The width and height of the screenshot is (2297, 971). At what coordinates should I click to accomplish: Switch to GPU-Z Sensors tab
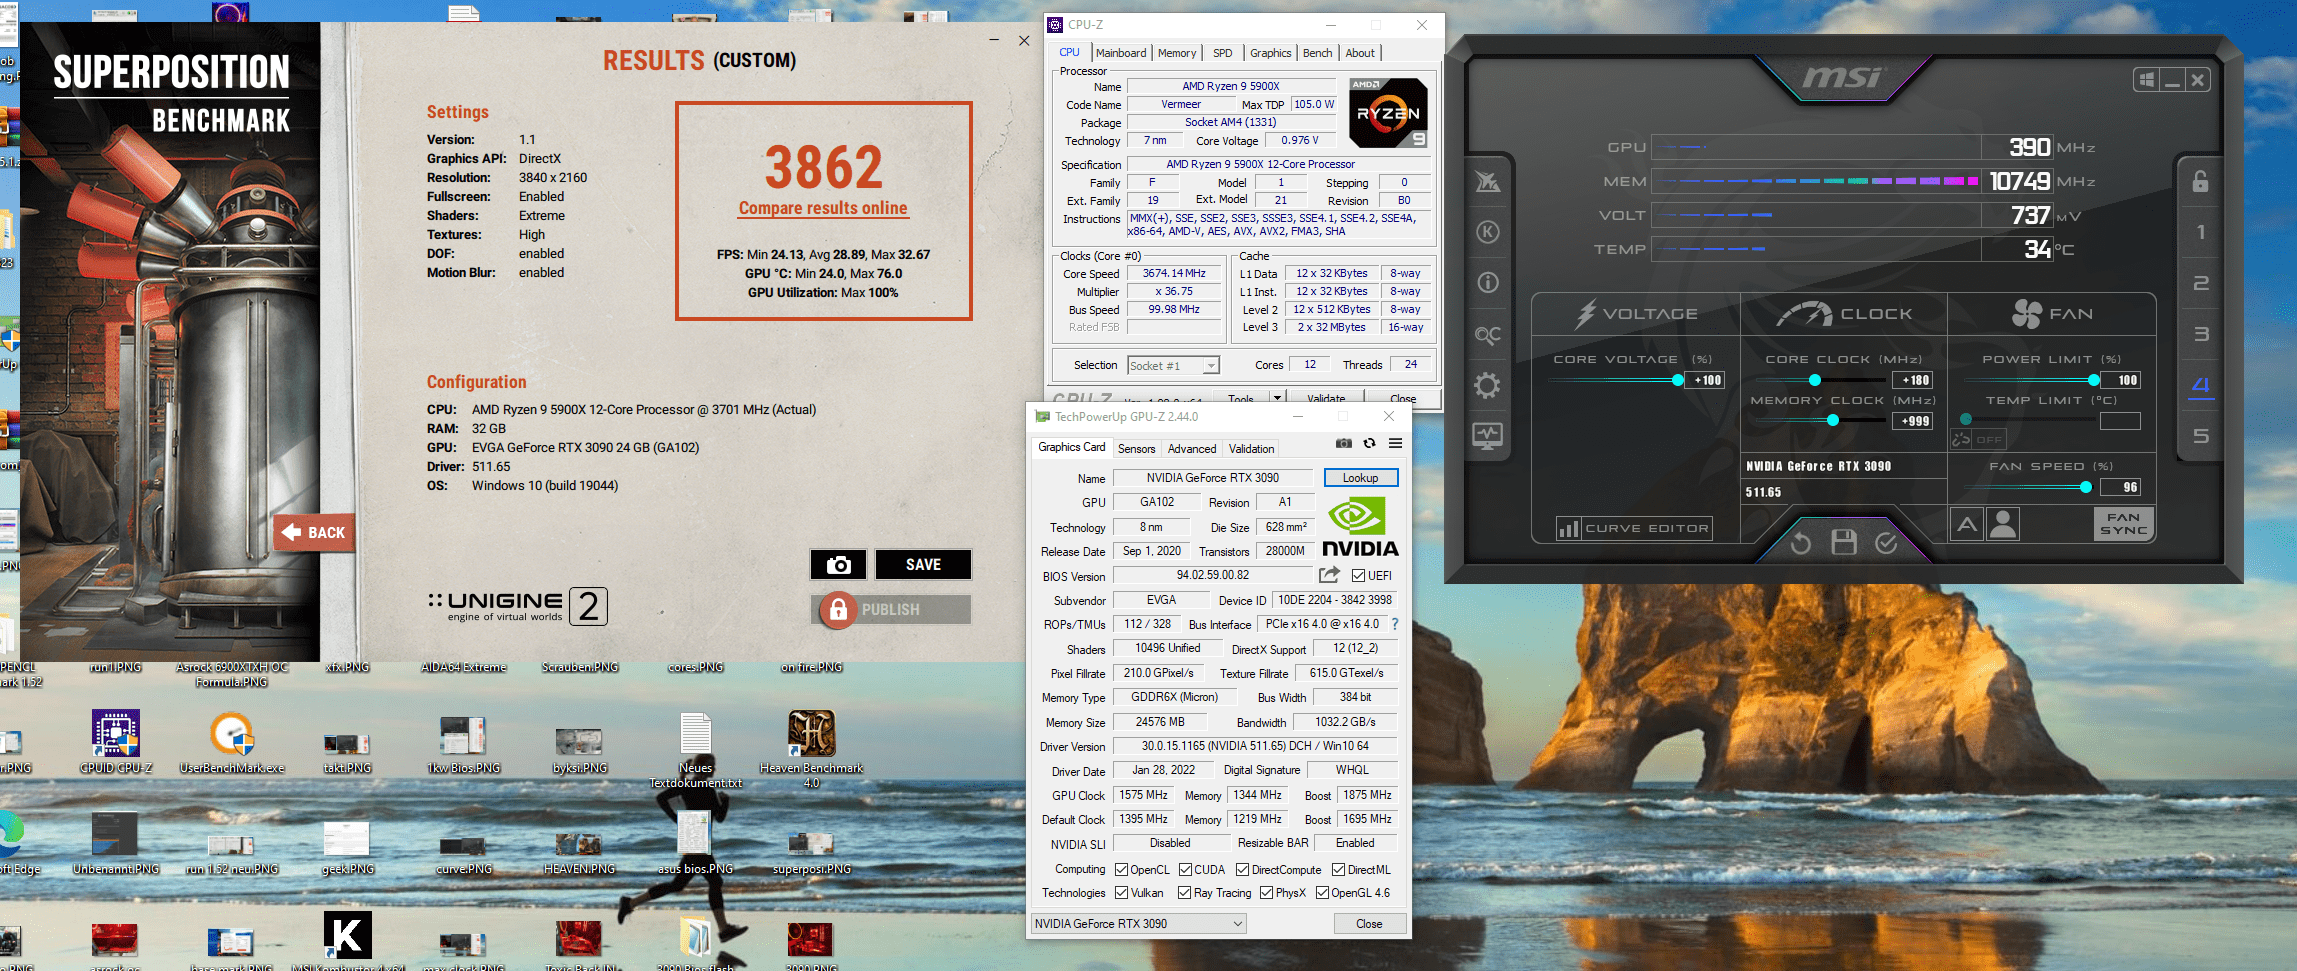coord(1136,449)
